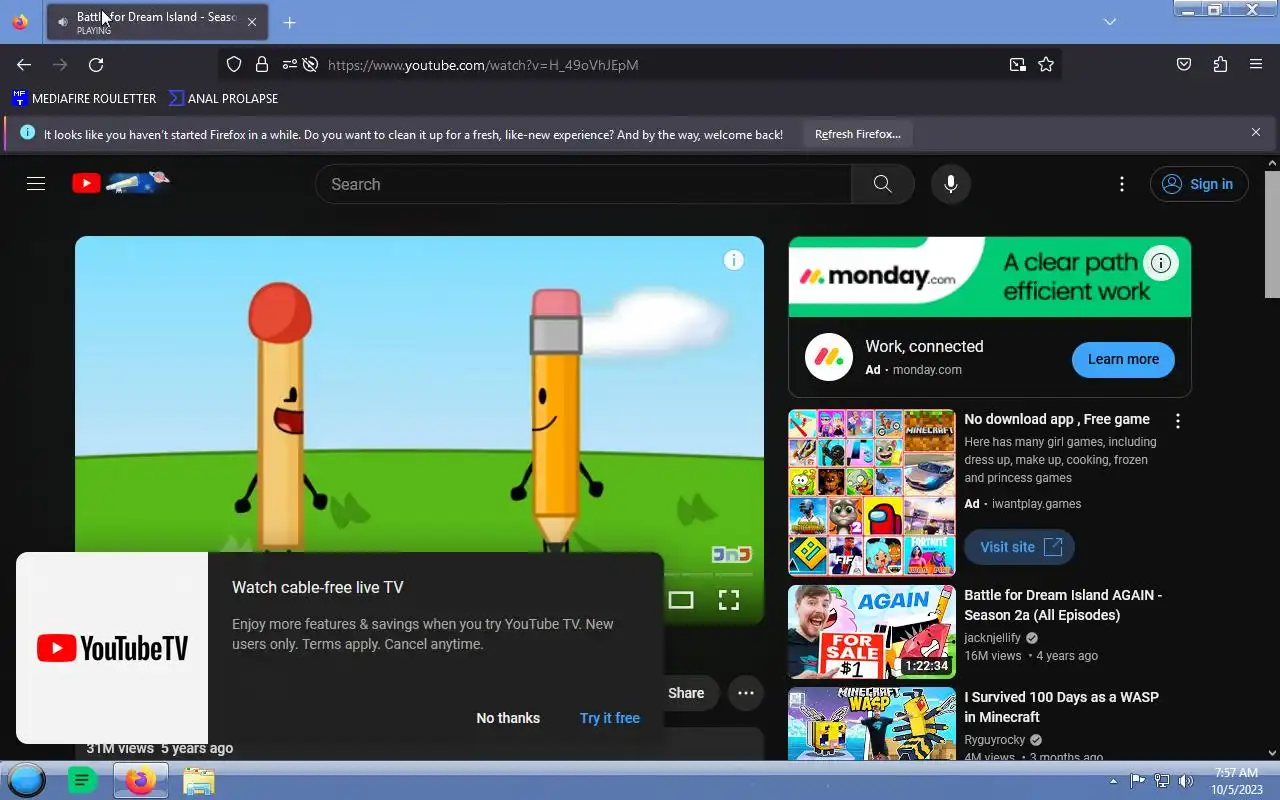
Task: Reload the page with the refresh icon
Action: [96, 65]
